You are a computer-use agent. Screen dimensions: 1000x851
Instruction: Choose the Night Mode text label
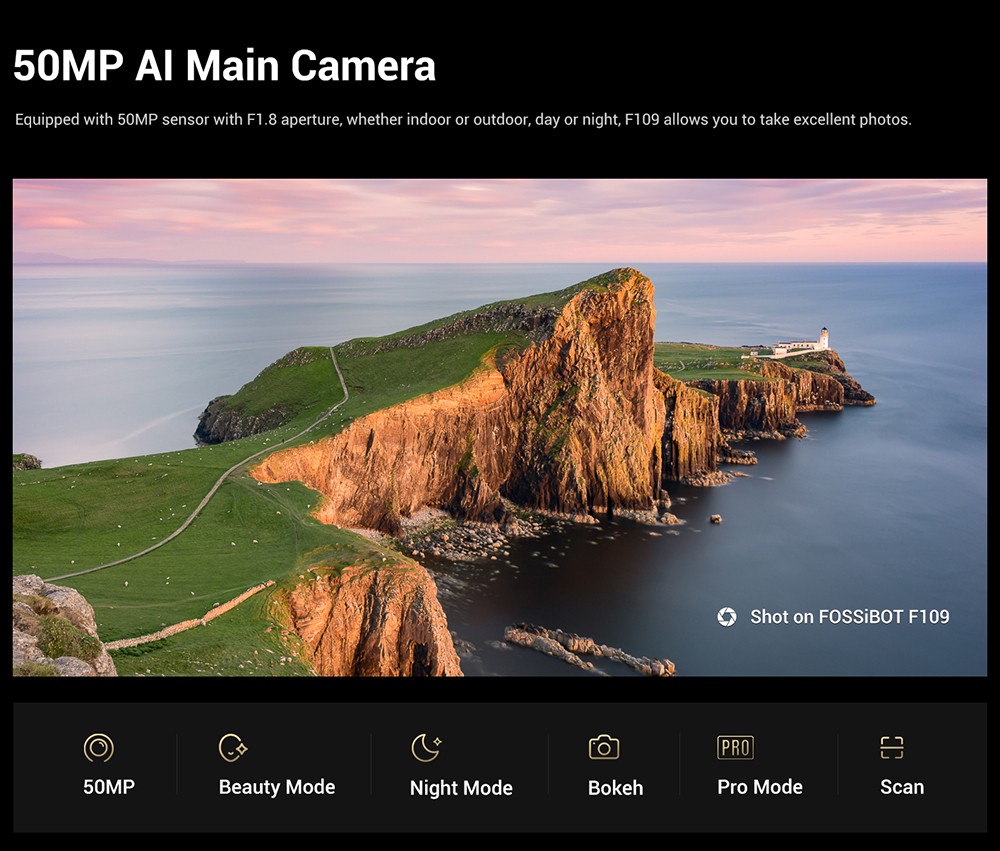tap(461, 788)
